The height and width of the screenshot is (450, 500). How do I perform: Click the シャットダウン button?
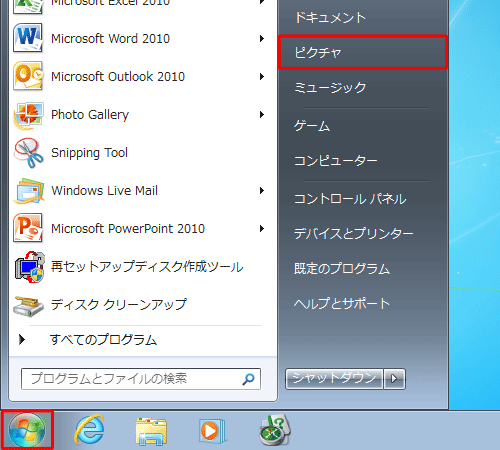click(x=334, y=379)
